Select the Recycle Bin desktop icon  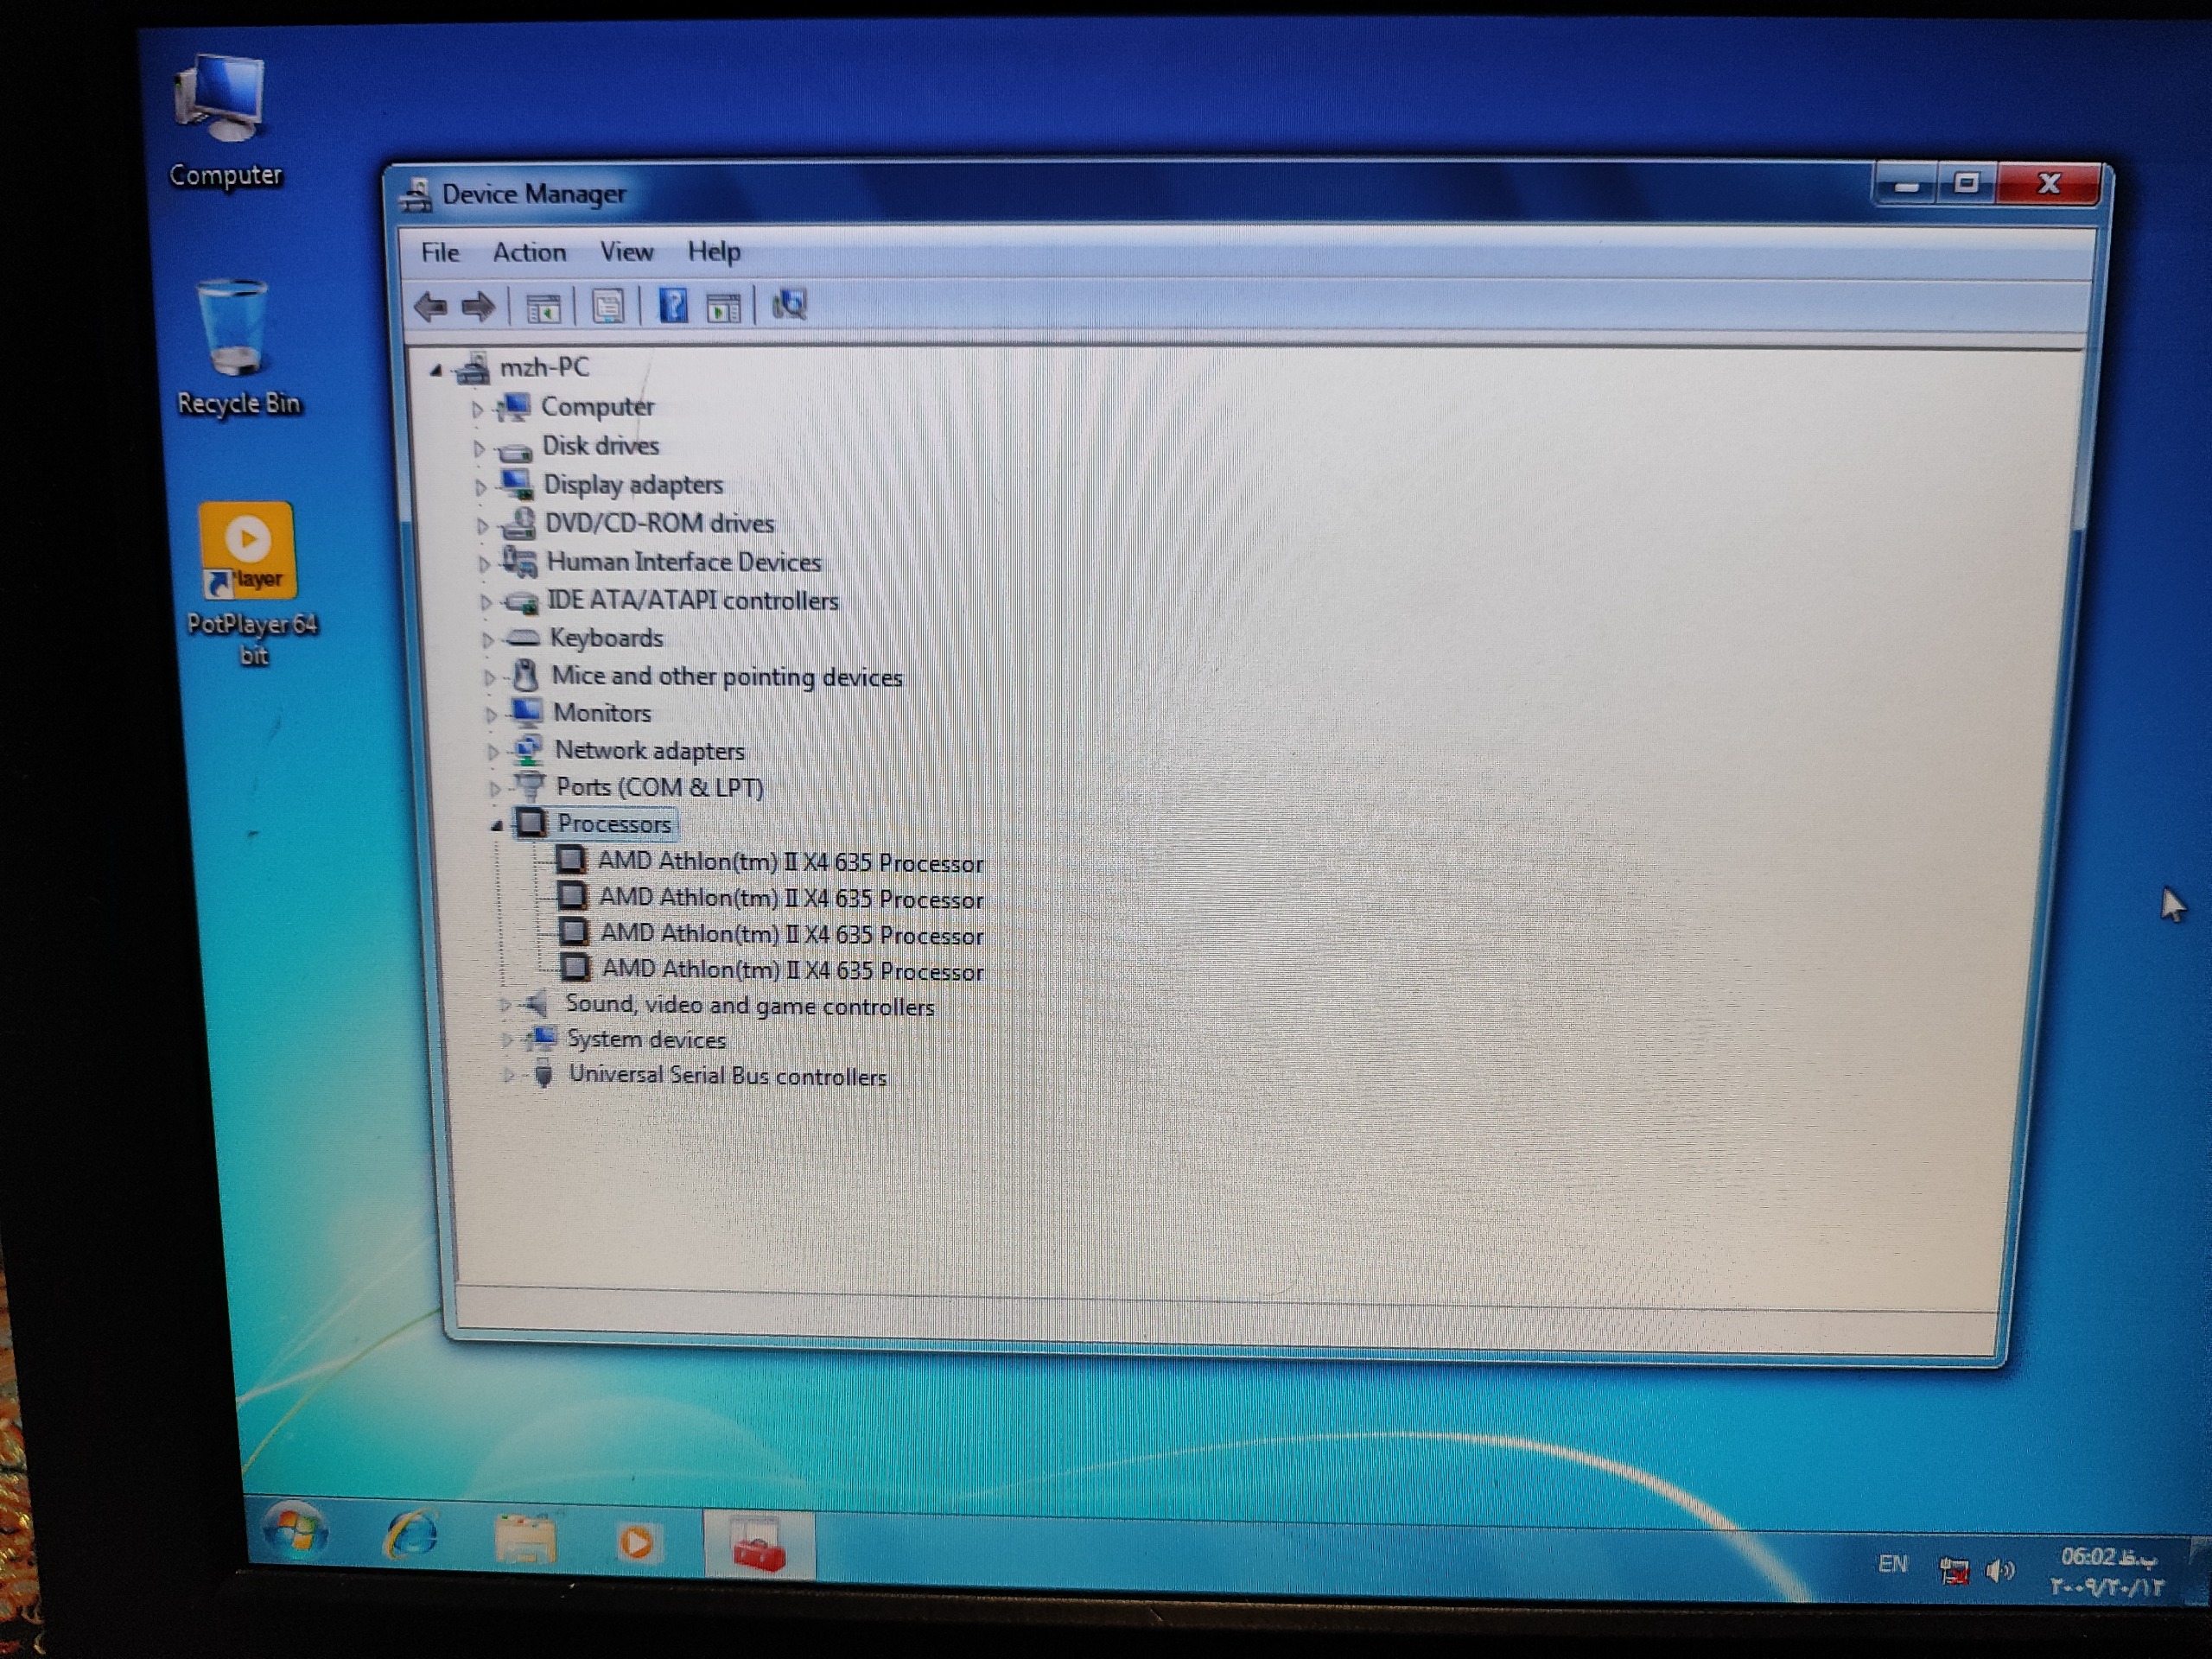pos(238,347)
